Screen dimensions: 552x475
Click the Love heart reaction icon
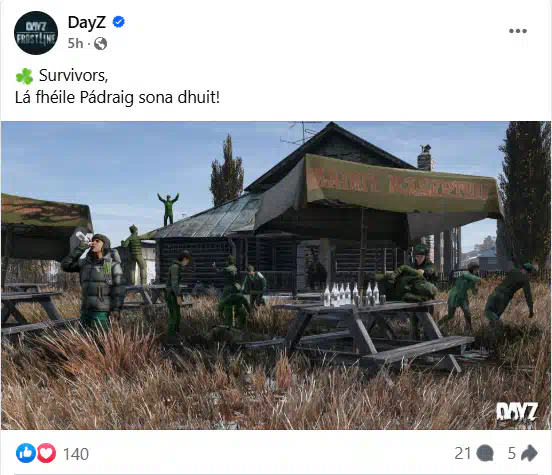tap(46, 453)
